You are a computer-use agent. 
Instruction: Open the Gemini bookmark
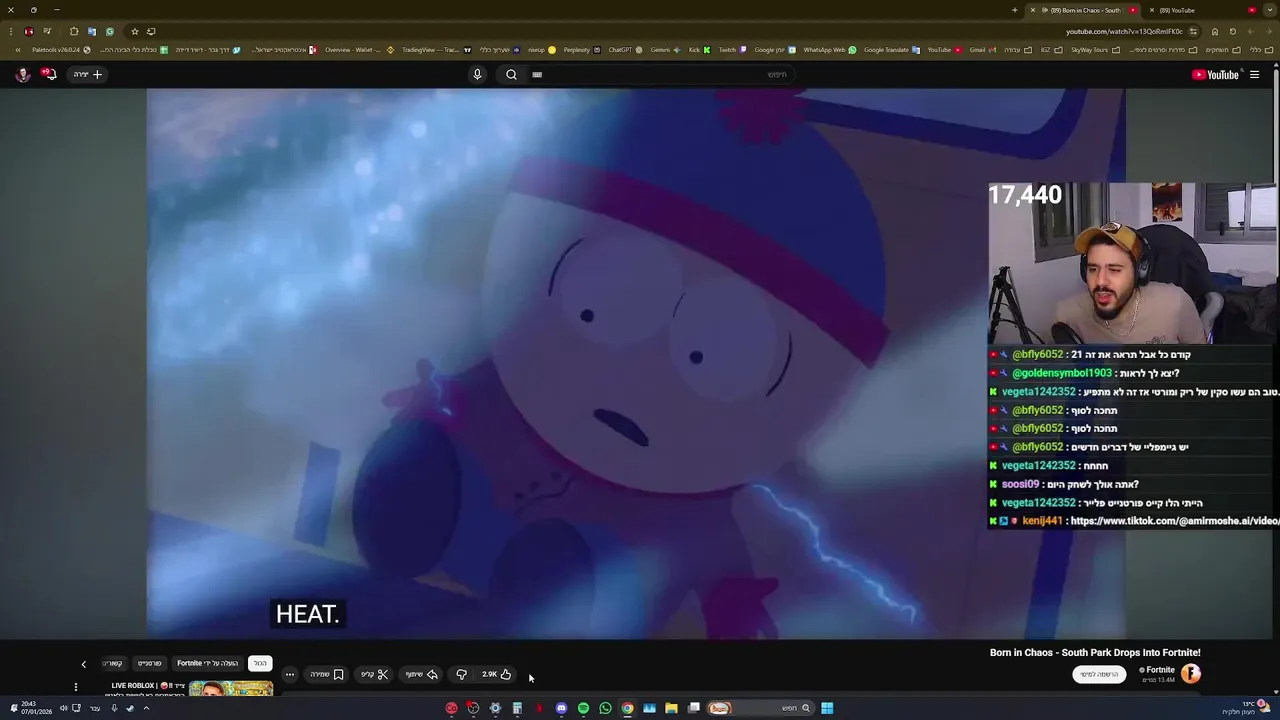click(665, 50)
